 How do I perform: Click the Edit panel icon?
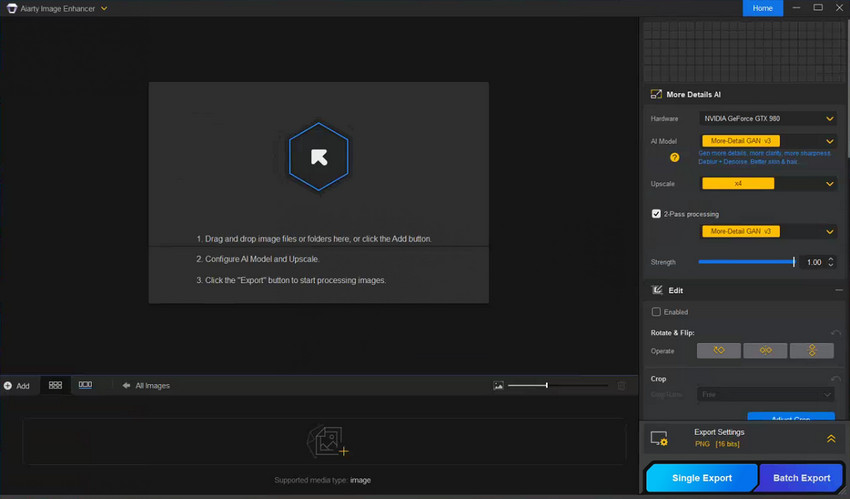click(x=657, y=290)
